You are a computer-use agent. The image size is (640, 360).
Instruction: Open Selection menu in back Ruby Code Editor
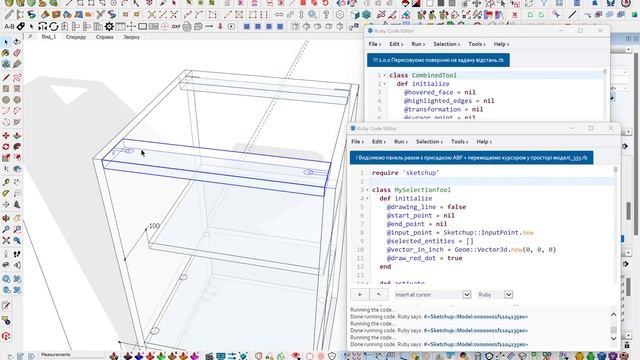pos(446,44)
